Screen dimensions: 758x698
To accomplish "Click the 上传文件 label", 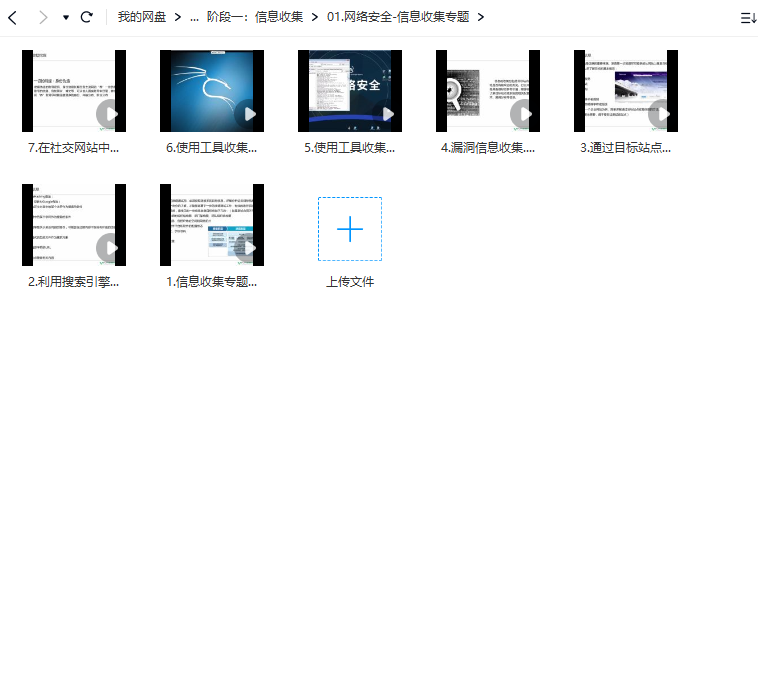I will pos(349,282).
